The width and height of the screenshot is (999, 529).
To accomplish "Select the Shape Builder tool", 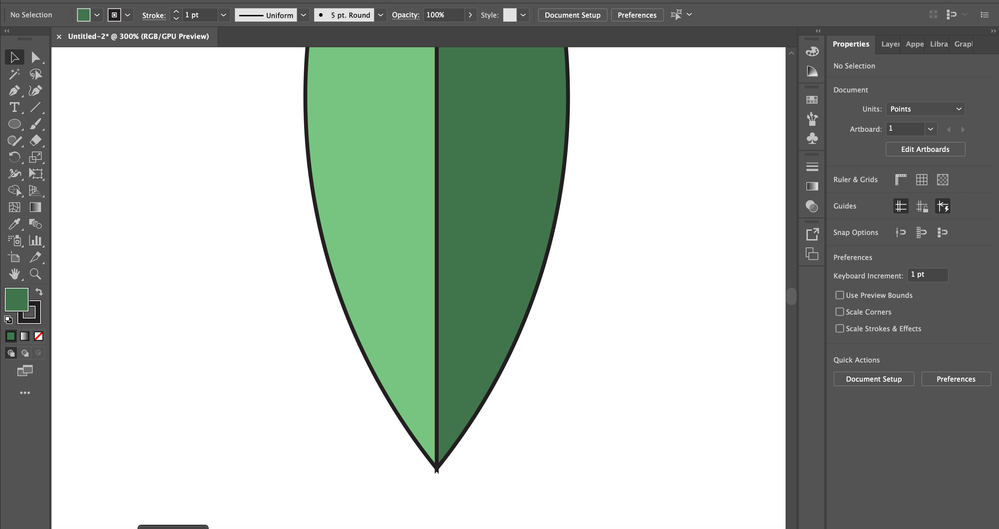I will tap(14, 190).
